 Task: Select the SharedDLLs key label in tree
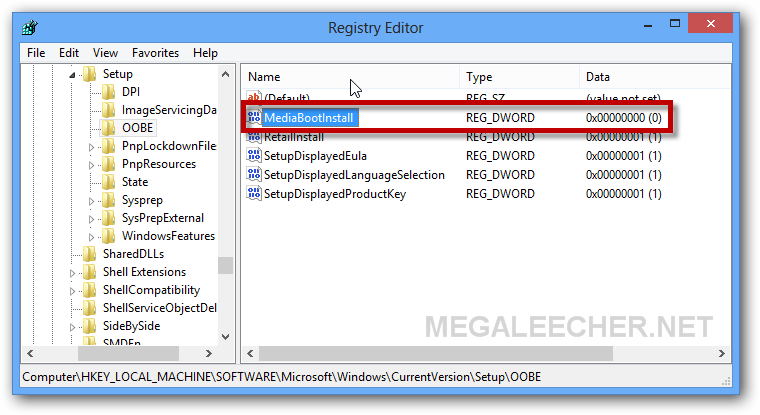coord(133,254)
